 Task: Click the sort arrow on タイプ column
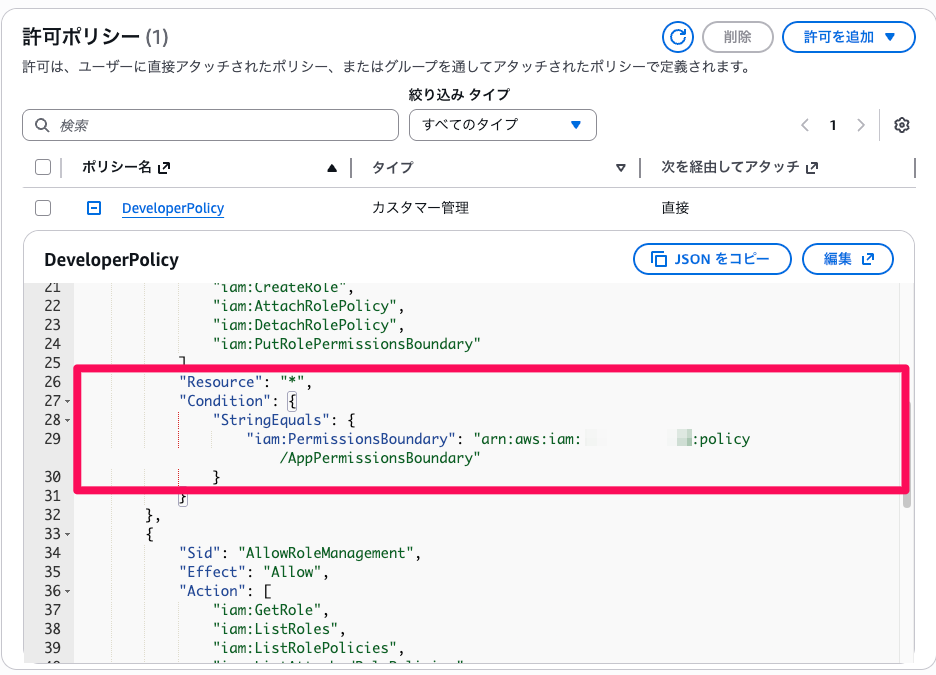pyautogui.click(x=621, y=168)
